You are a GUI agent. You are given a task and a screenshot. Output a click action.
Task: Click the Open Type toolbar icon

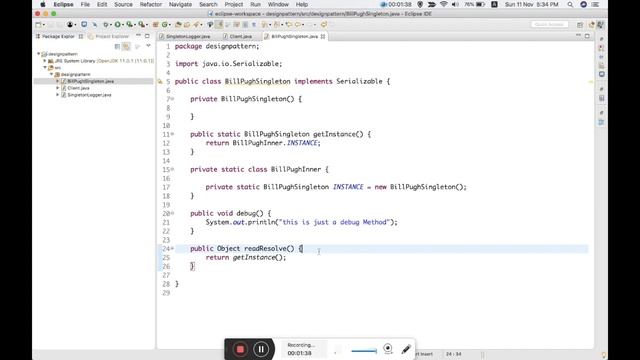click(x=178, y=24)
